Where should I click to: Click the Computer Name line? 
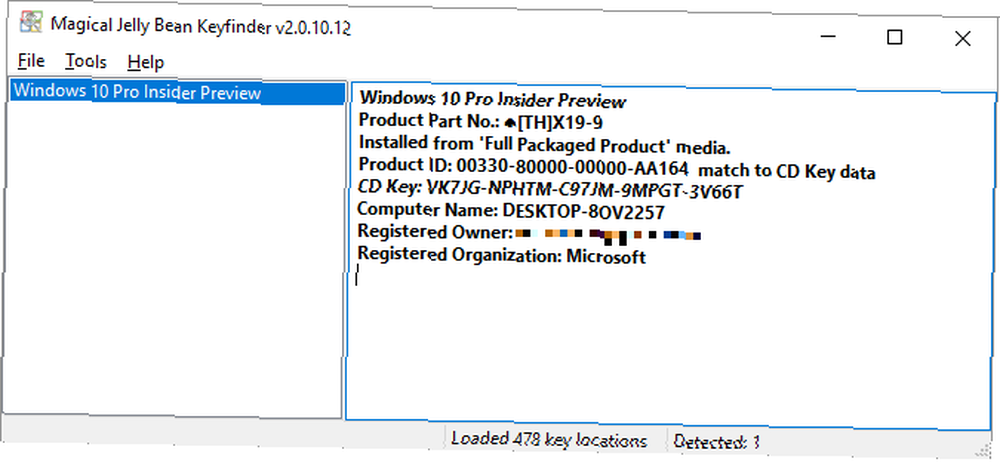pyautogui.click(x=511, y=211)
